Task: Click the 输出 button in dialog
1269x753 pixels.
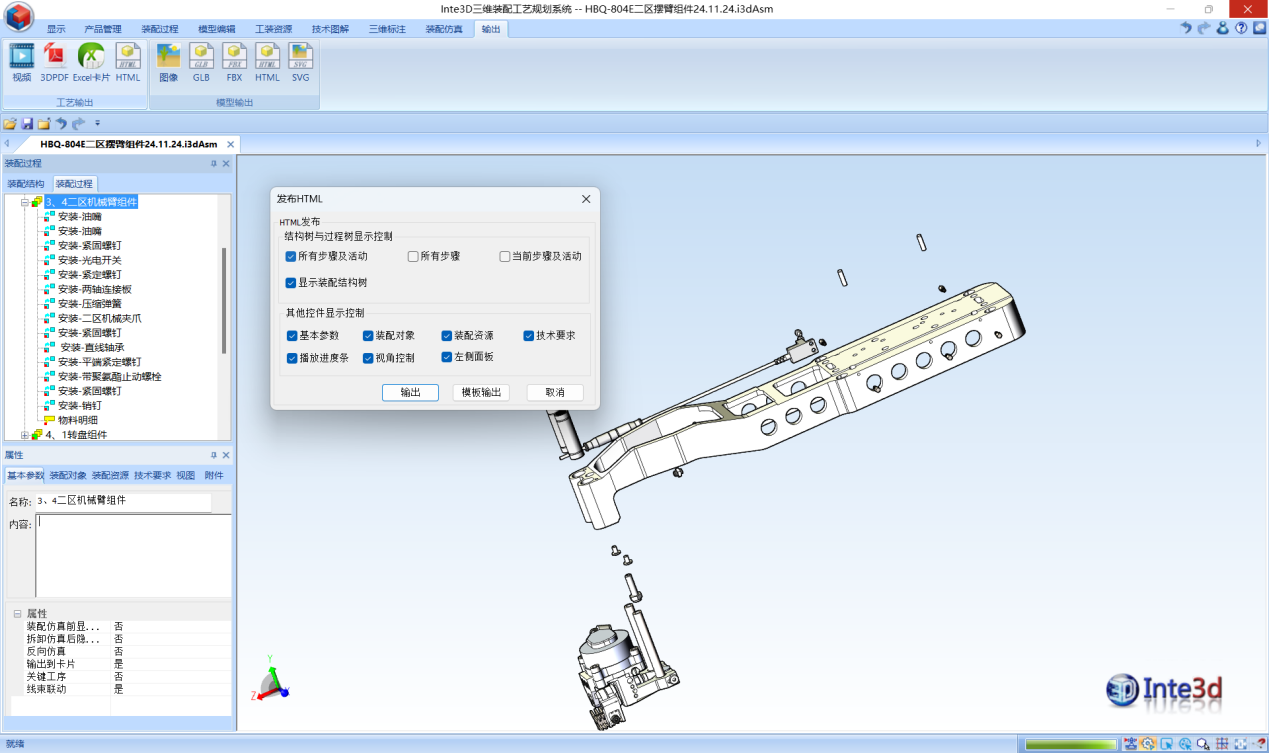Action: click(410, 393)
